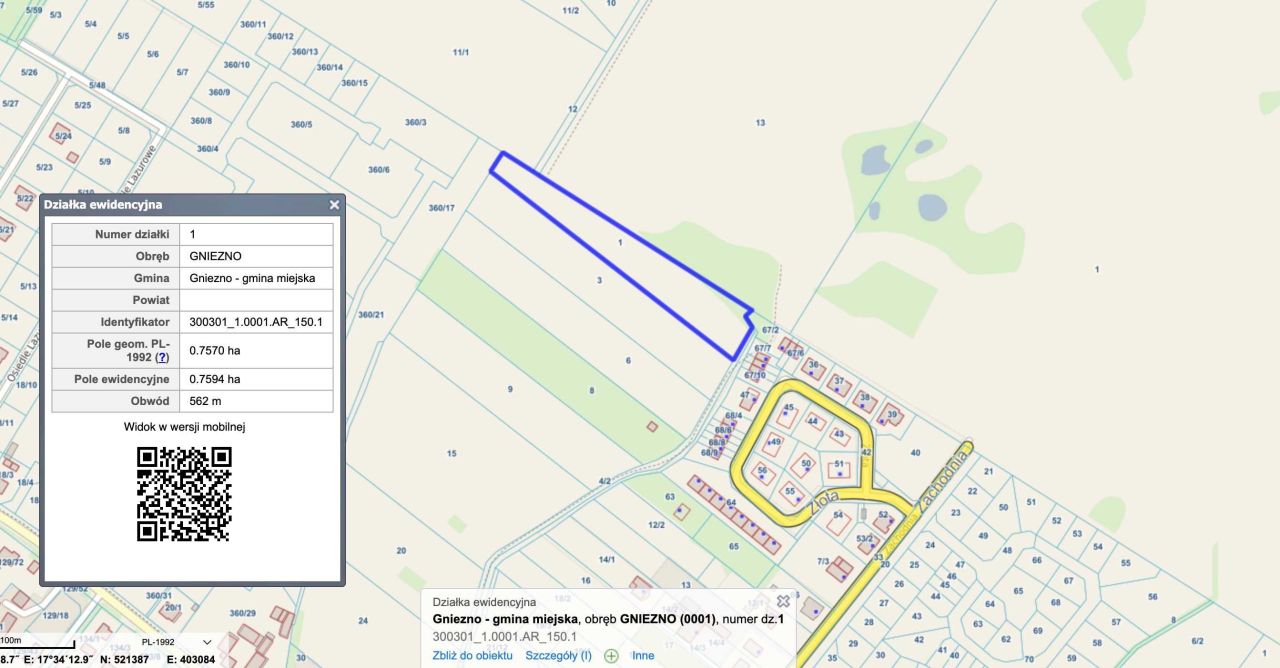The height and width of the screenshot is (668, 1280).
Task: Select the 0.7594 ha value cell
Action: coord(256,379)
